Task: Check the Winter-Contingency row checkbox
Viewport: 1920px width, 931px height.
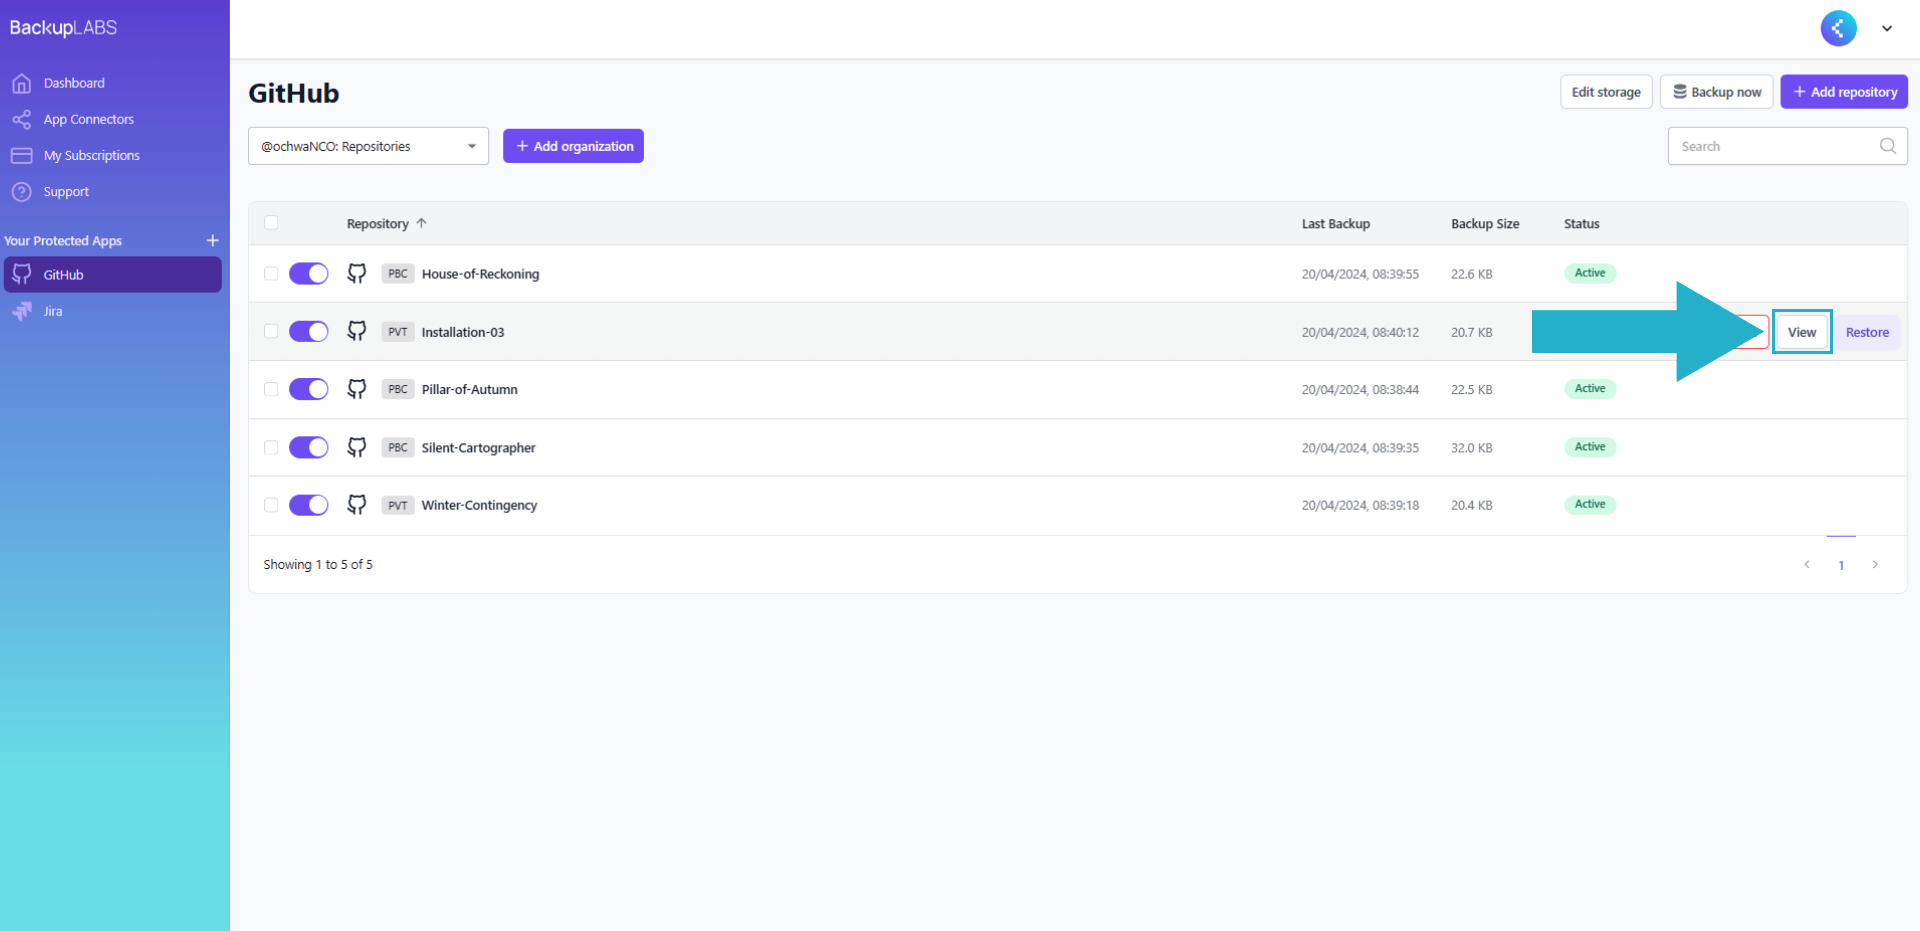Action: pos(271,505)
